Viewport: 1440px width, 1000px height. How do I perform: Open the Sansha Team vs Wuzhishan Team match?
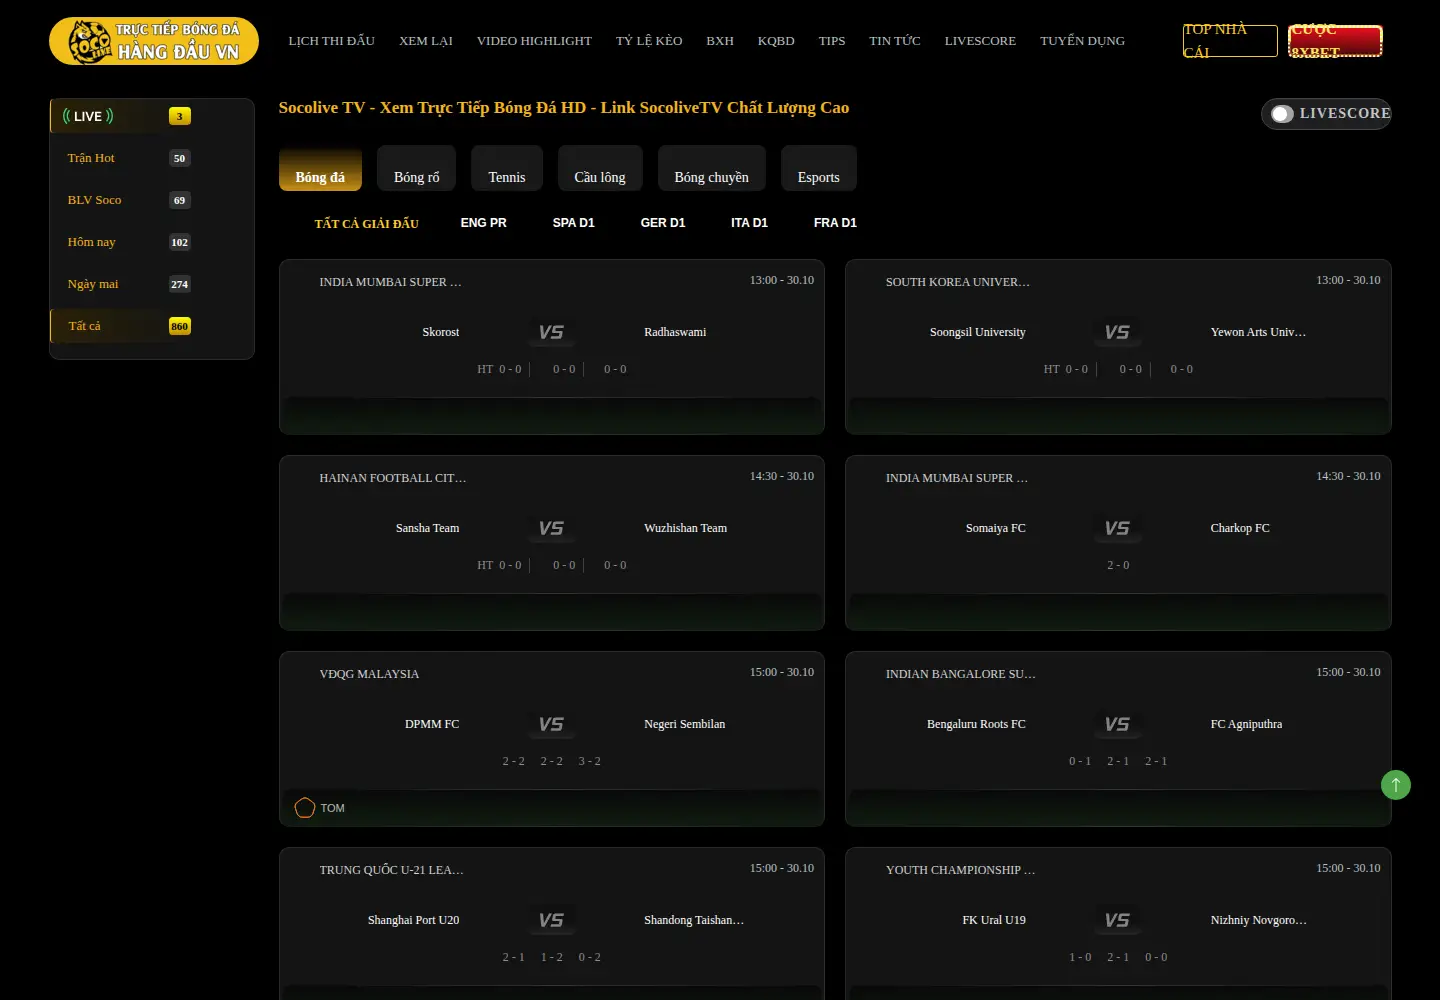(552, 543)
